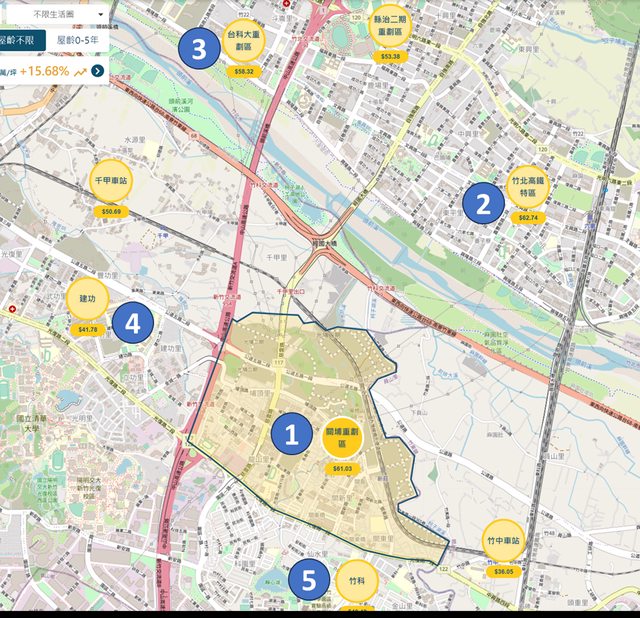The height and width of the screenshot is (618, 640).
Task: Open the 竹科 area bubble
Action: 357,580
